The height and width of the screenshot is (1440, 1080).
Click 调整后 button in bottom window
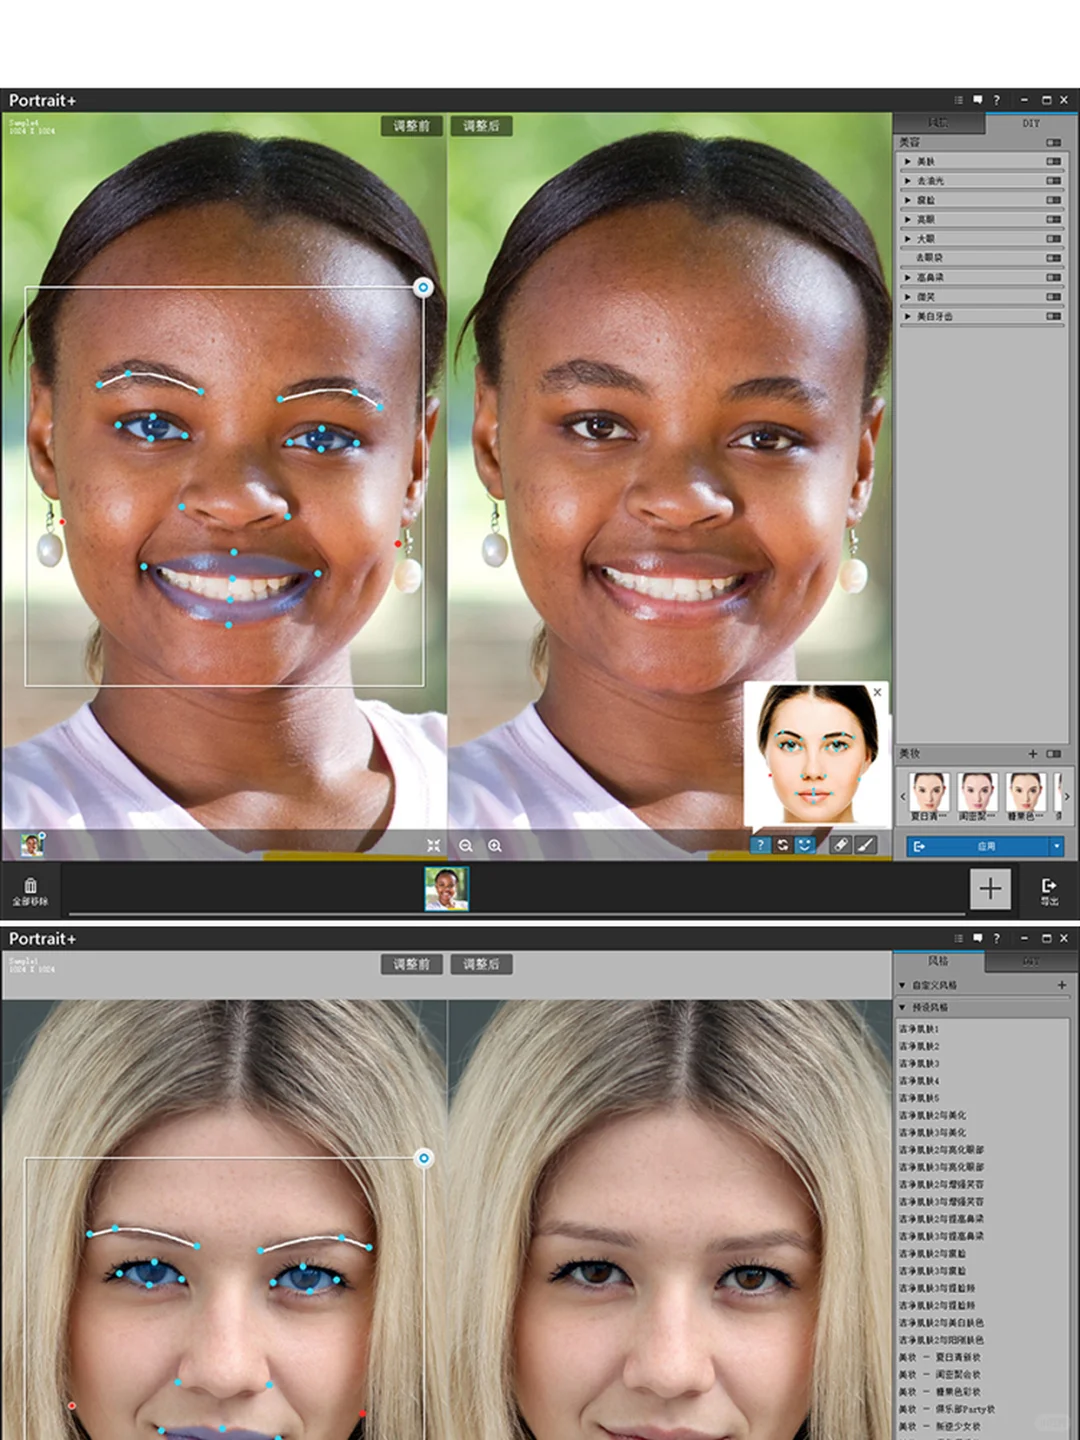click(481, 964)
